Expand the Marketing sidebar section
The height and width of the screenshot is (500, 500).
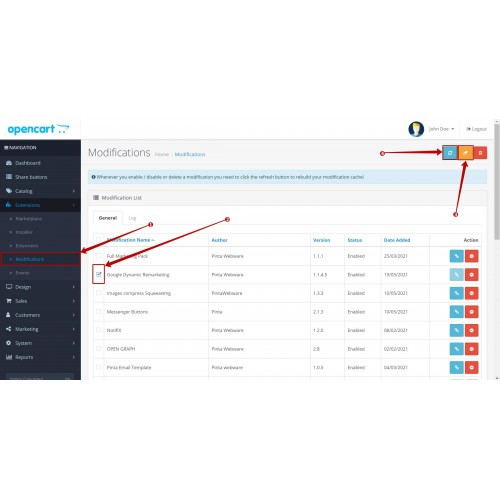[x=40, y=329]
